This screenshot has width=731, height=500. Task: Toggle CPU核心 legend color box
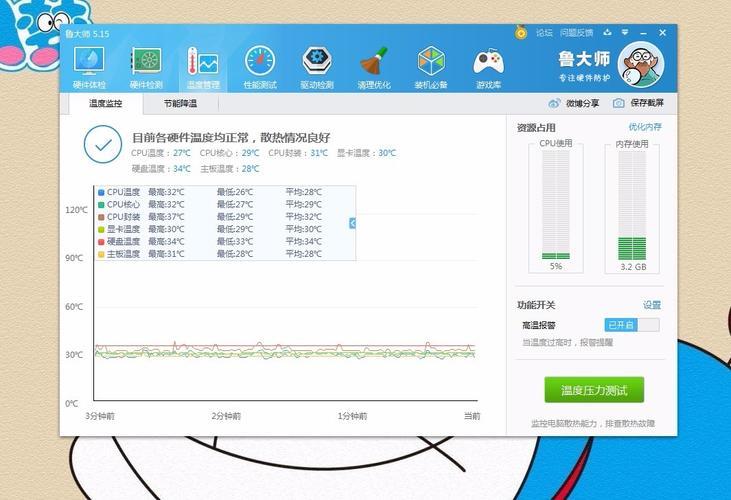point(101,205)
